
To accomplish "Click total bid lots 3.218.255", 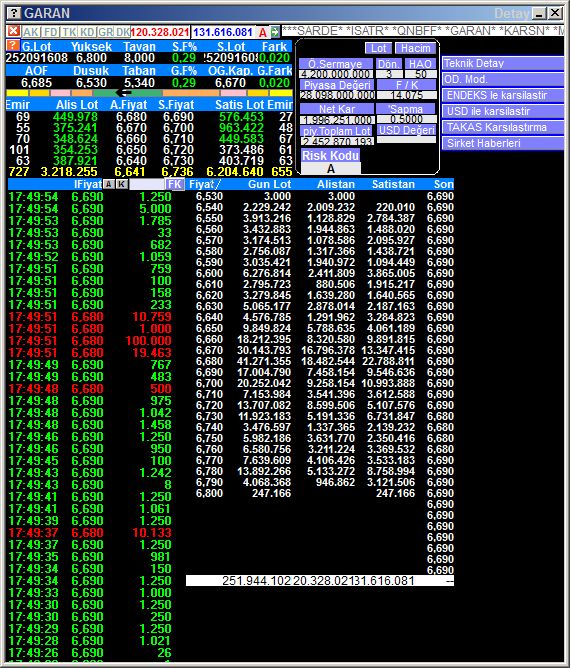I will (x=69, y=172).
